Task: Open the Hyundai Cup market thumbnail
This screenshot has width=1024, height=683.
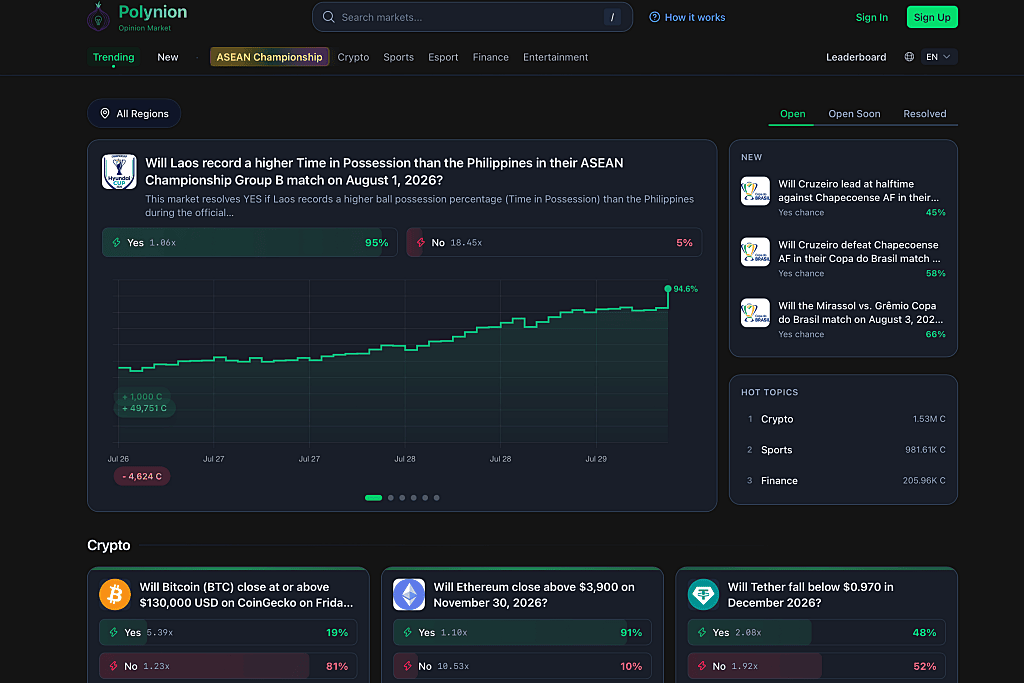Action: pyautogui.click(x=119, y=172)
